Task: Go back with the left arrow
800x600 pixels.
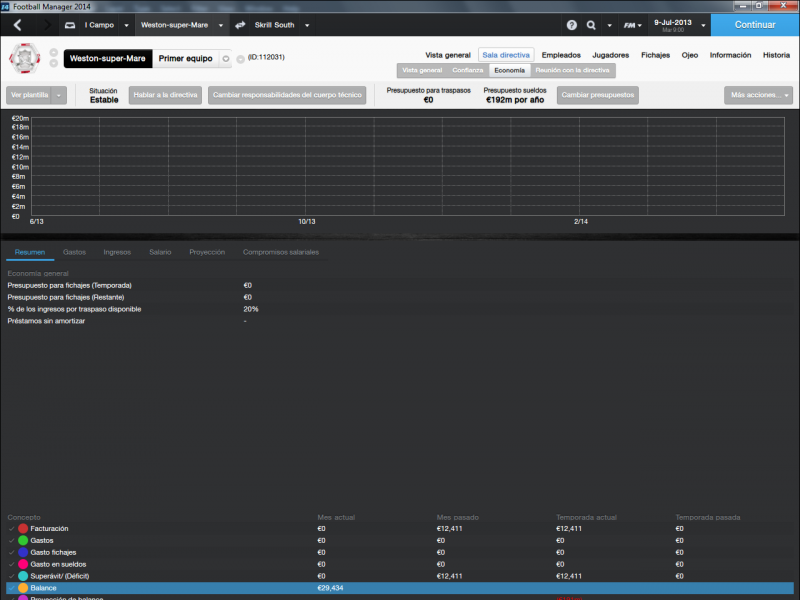Action: pyautogui.click(x=18, y=25)
